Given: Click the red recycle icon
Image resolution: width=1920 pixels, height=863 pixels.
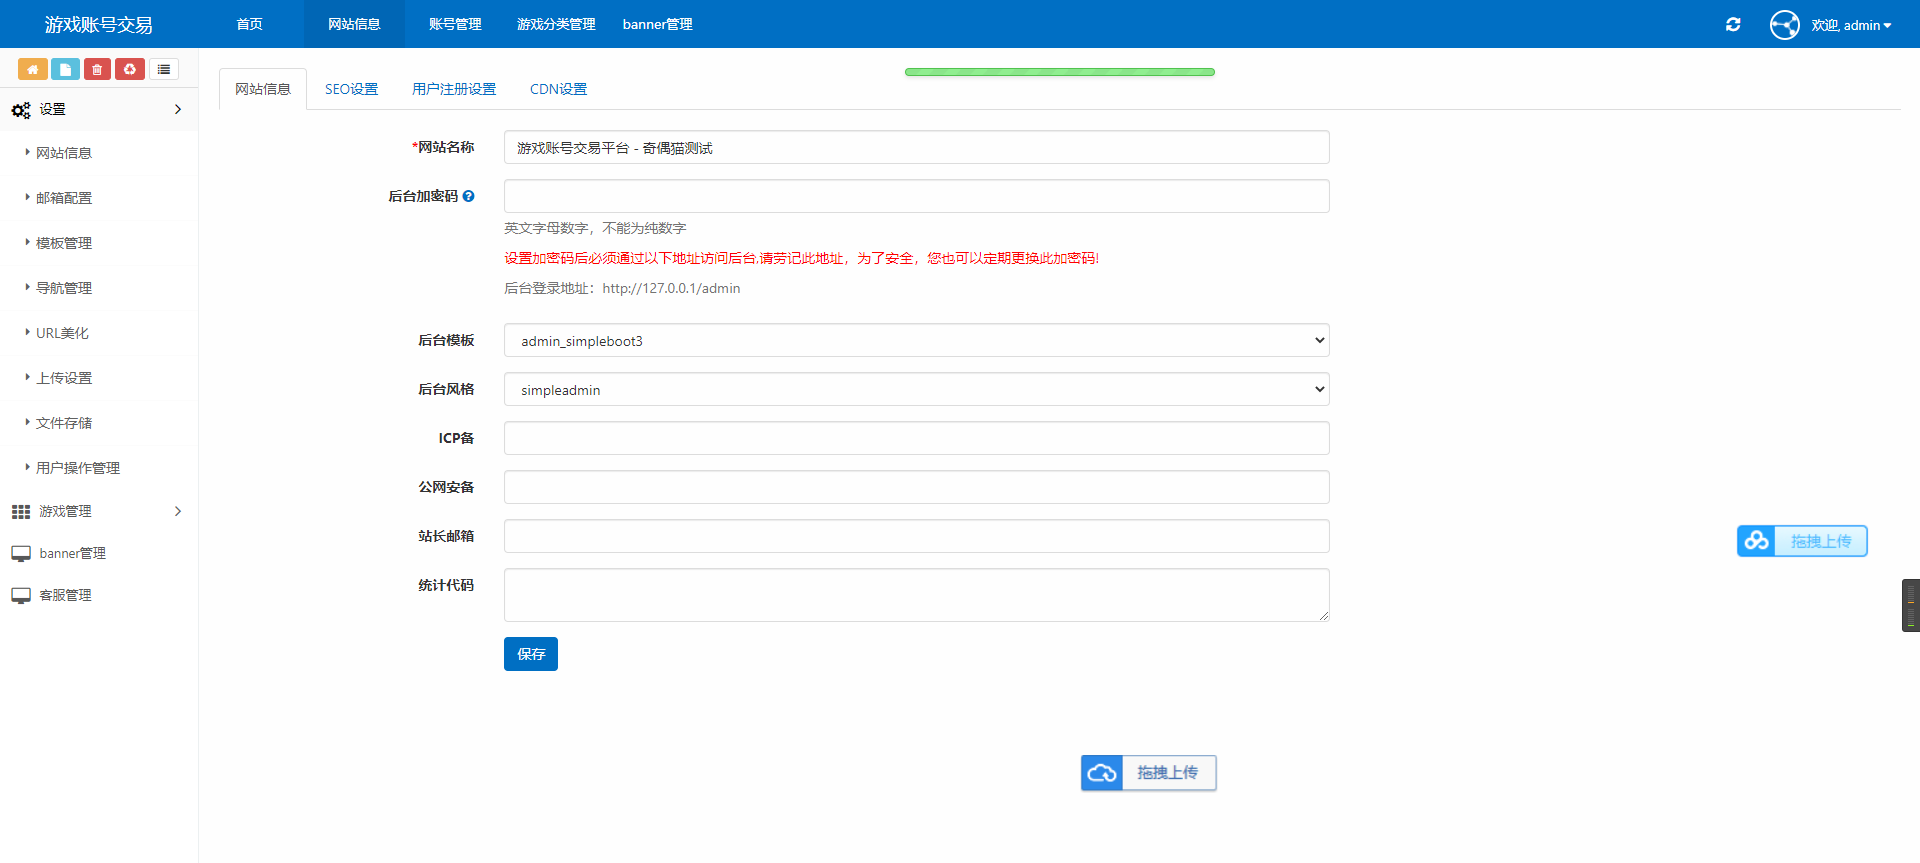Looking at the screenshot, I should 130,69.
